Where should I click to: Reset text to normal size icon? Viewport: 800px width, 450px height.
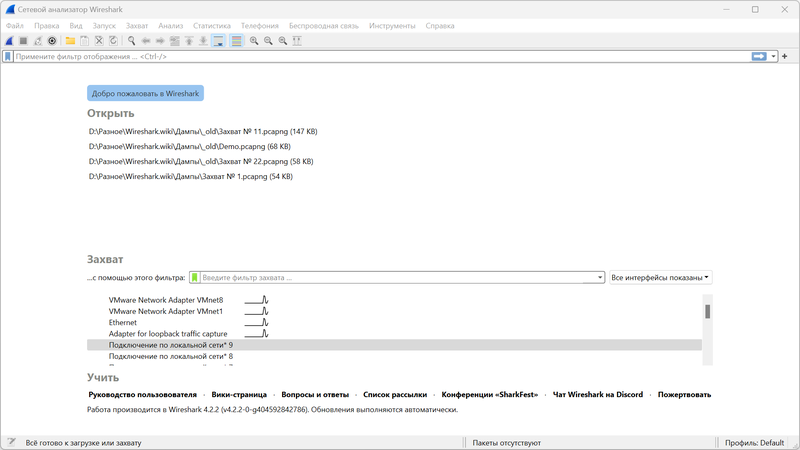[x=283, y=41]
